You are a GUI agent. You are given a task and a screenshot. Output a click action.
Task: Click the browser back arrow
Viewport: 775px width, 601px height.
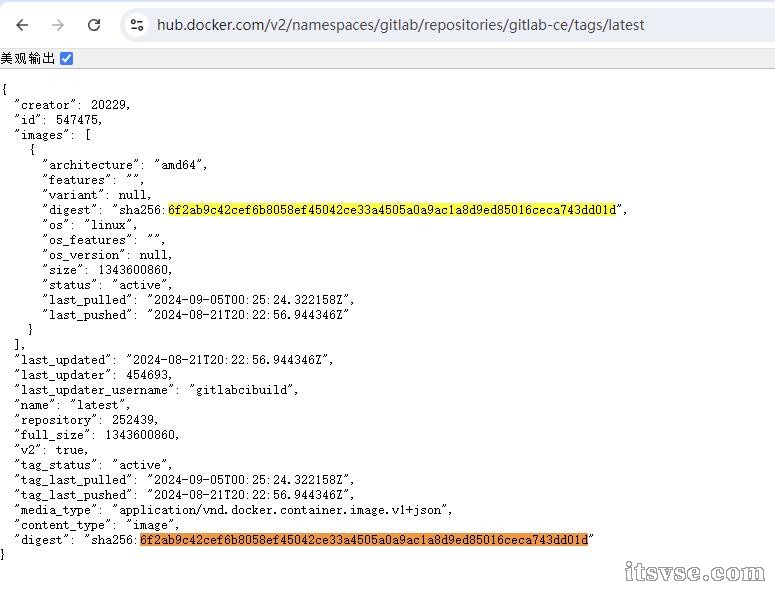tap(22, 25)
